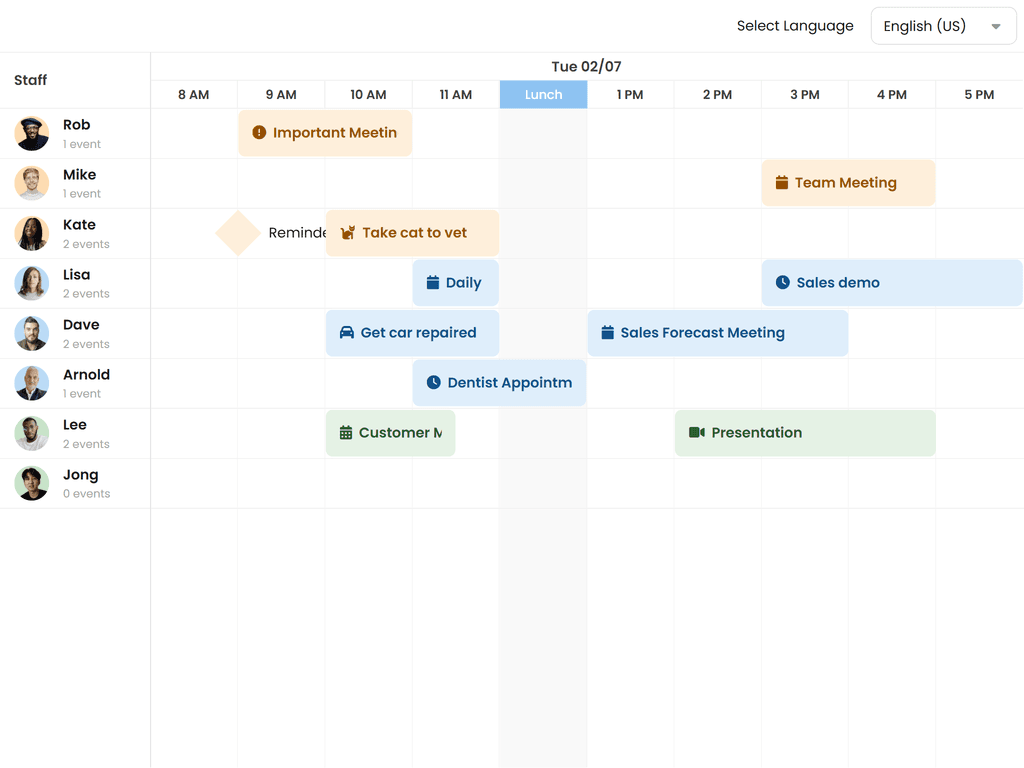Click the calendar grid icon on Customer event
The height and width of the screenshot is (768, 1024).
[346, 433]
